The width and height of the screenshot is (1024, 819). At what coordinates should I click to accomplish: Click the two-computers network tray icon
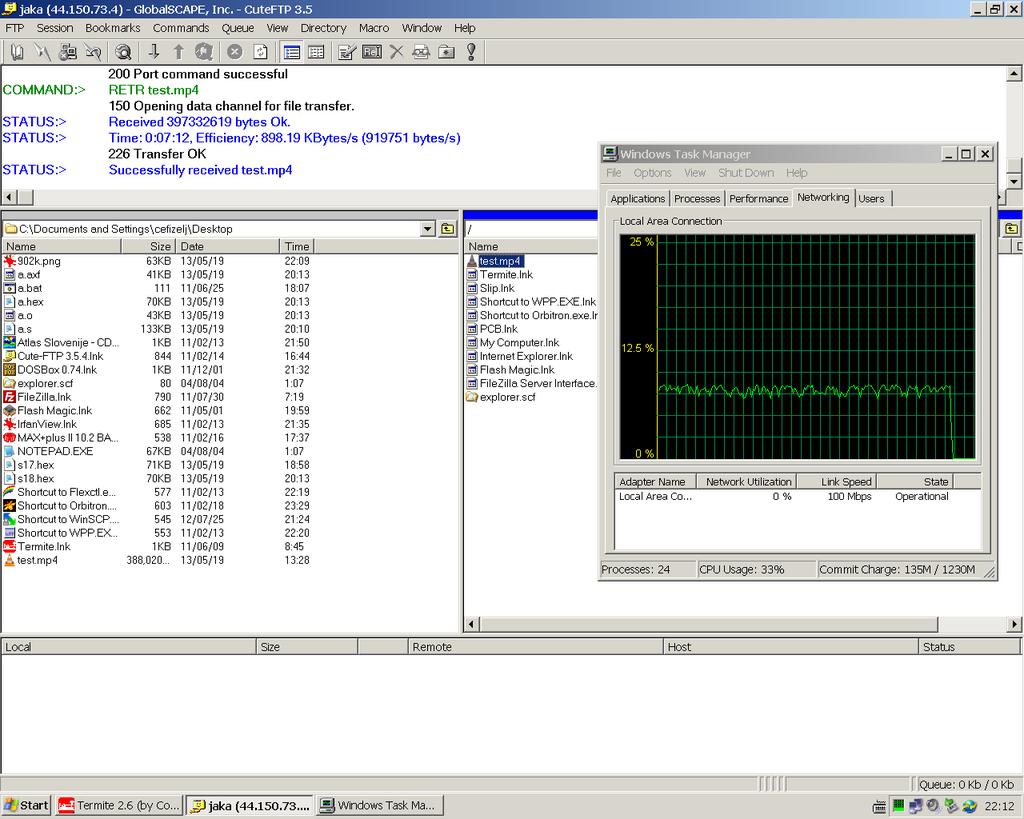pyautogui.click(x=916, y=806)
